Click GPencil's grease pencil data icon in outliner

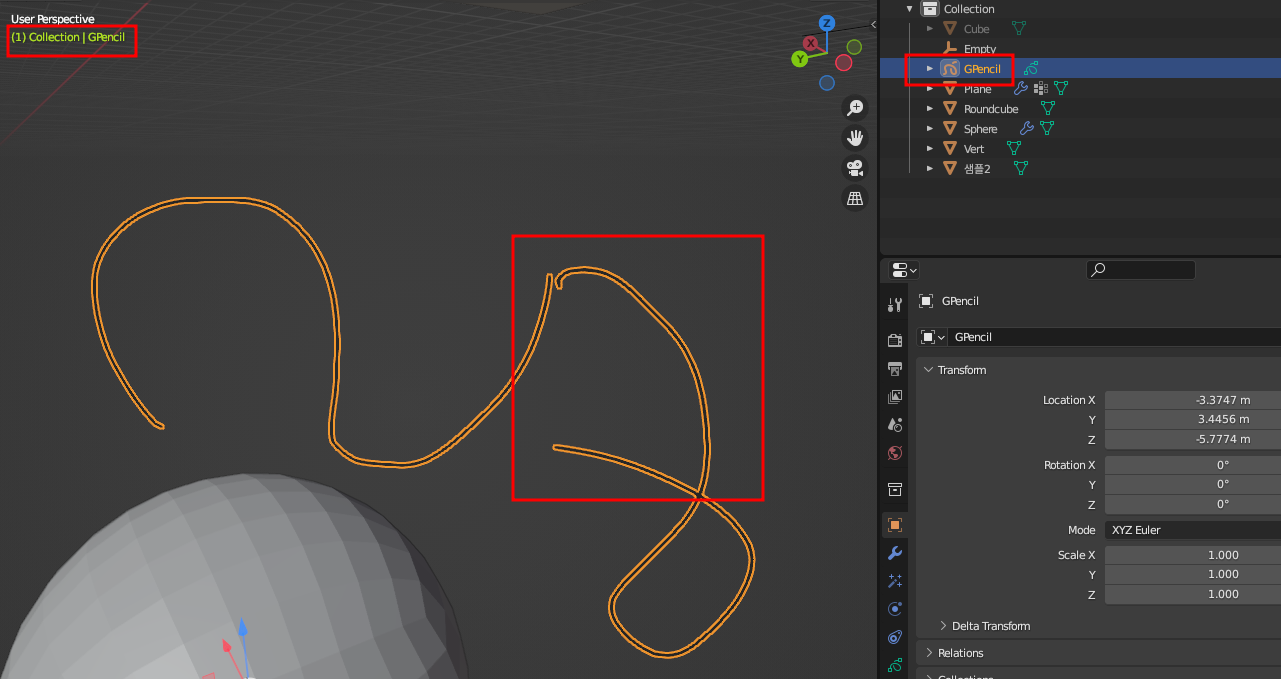pos(1031,68)
